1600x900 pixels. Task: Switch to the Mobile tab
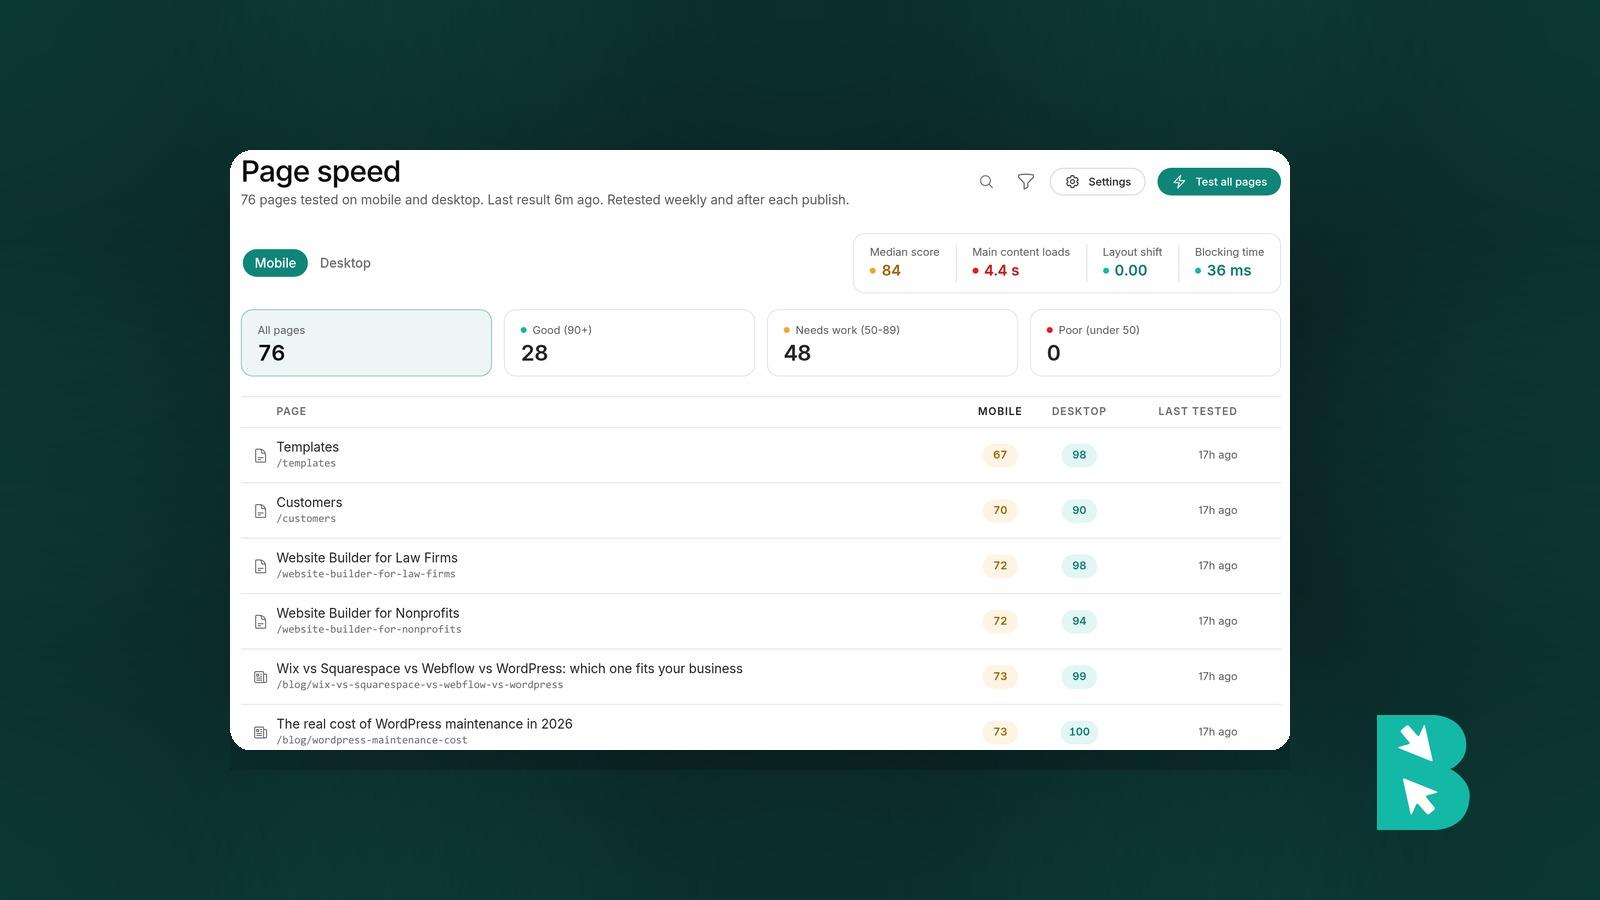pyautogui.click(x=275, y=263)
